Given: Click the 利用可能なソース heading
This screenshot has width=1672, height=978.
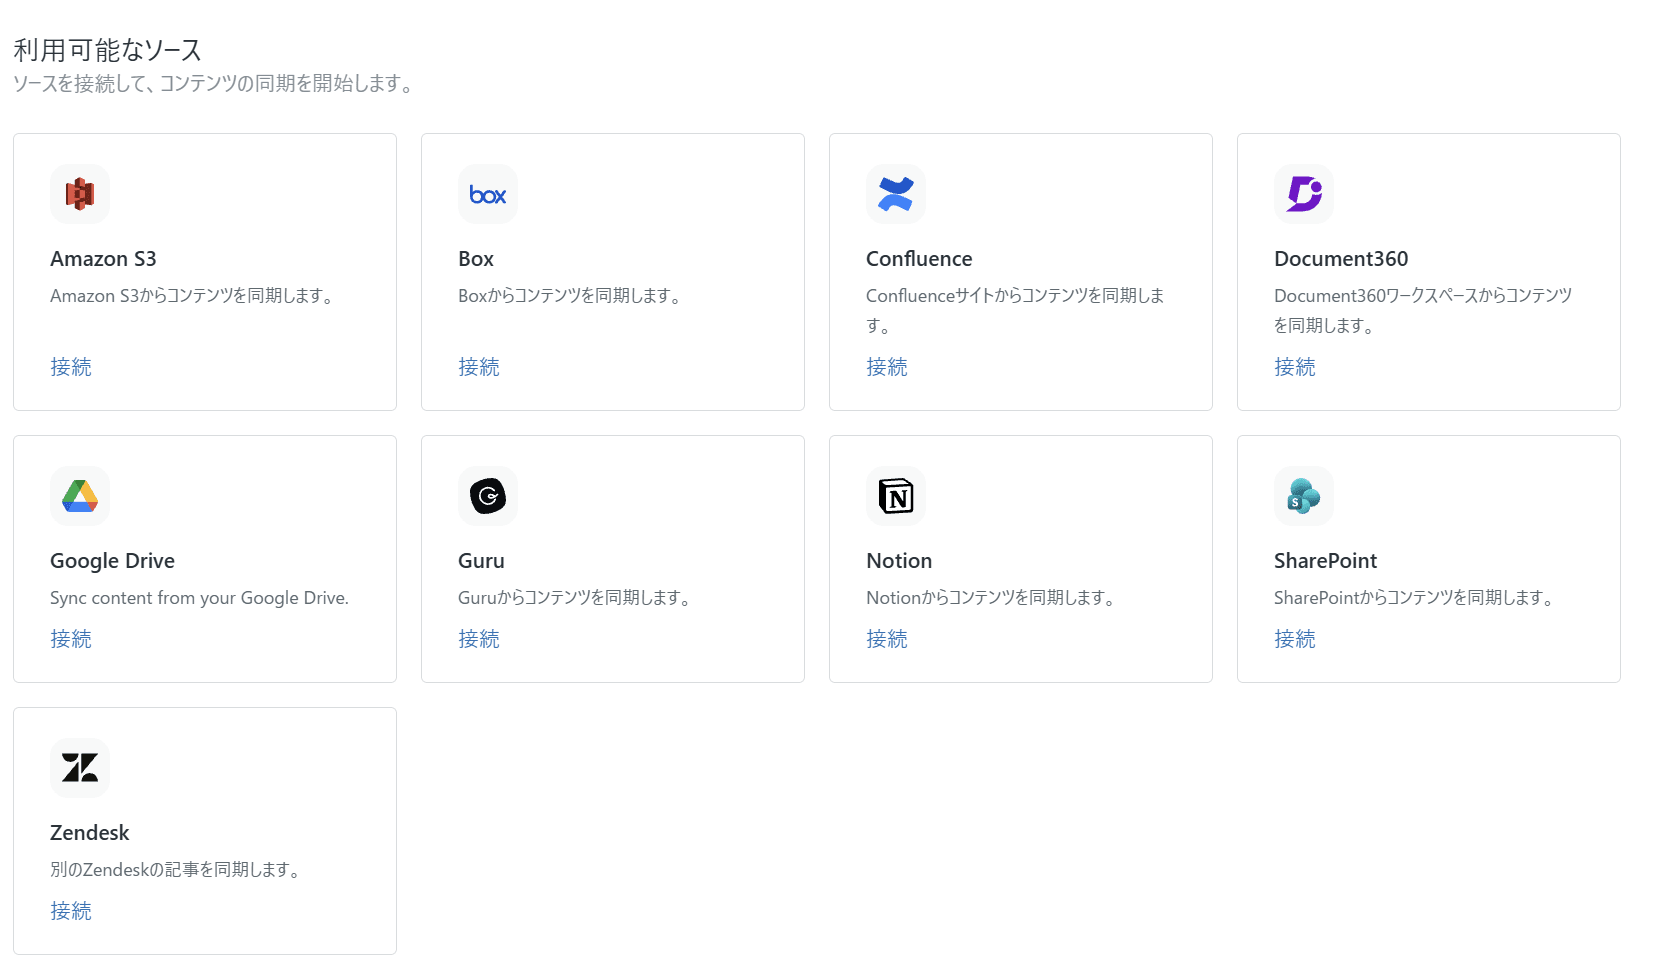Looking at the screenshot, I should (108, 50).
